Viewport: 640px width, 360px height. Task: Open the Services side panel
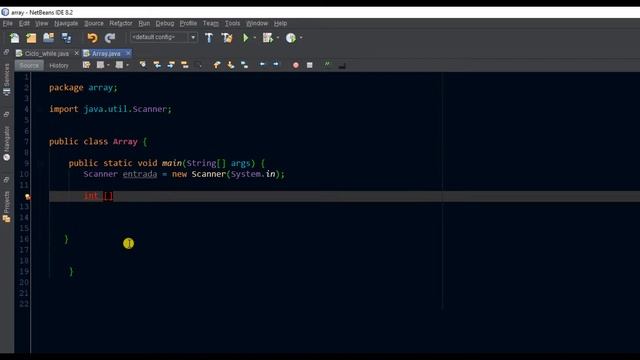coord(7,80)
